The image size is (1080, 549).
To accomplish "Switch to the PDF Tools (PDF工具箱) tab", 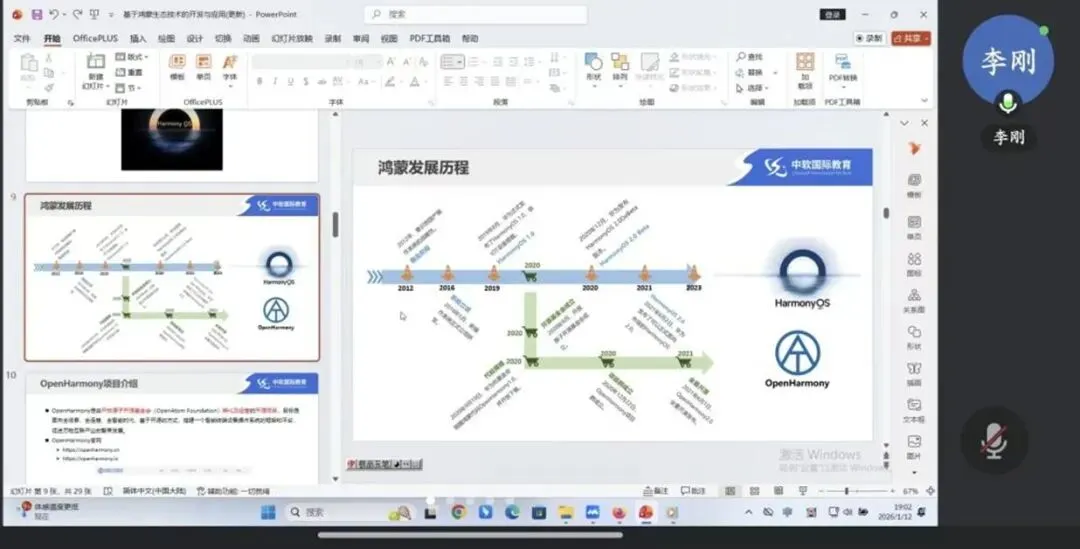I will [430, 39].
